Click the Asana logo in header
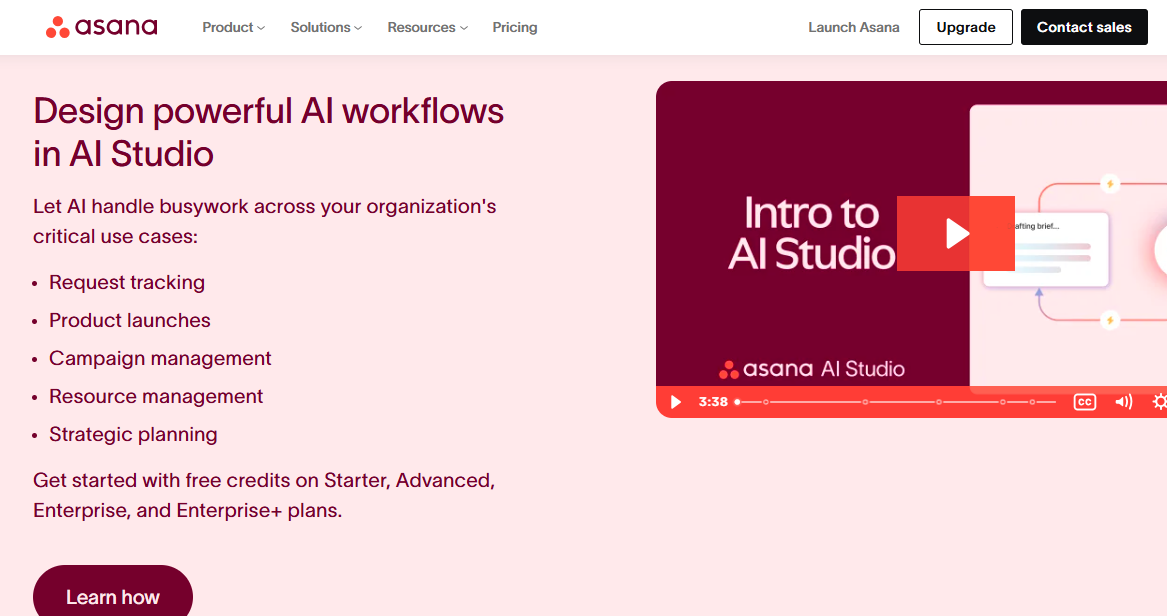1167x616 pixels. point(102,27)
